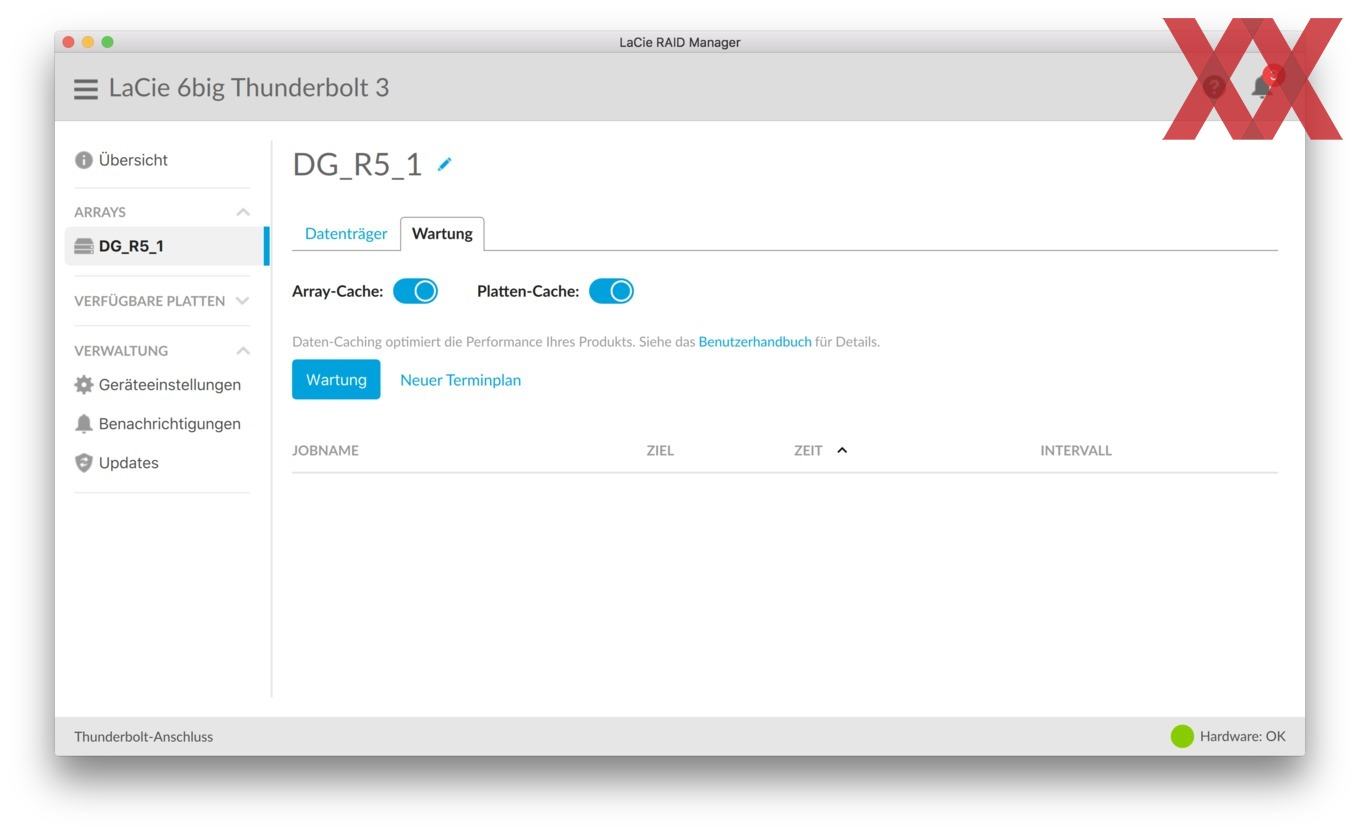1360x834 pixels.
Task: Open the hamburger menu icon
Action: click(x=86, y=88)
